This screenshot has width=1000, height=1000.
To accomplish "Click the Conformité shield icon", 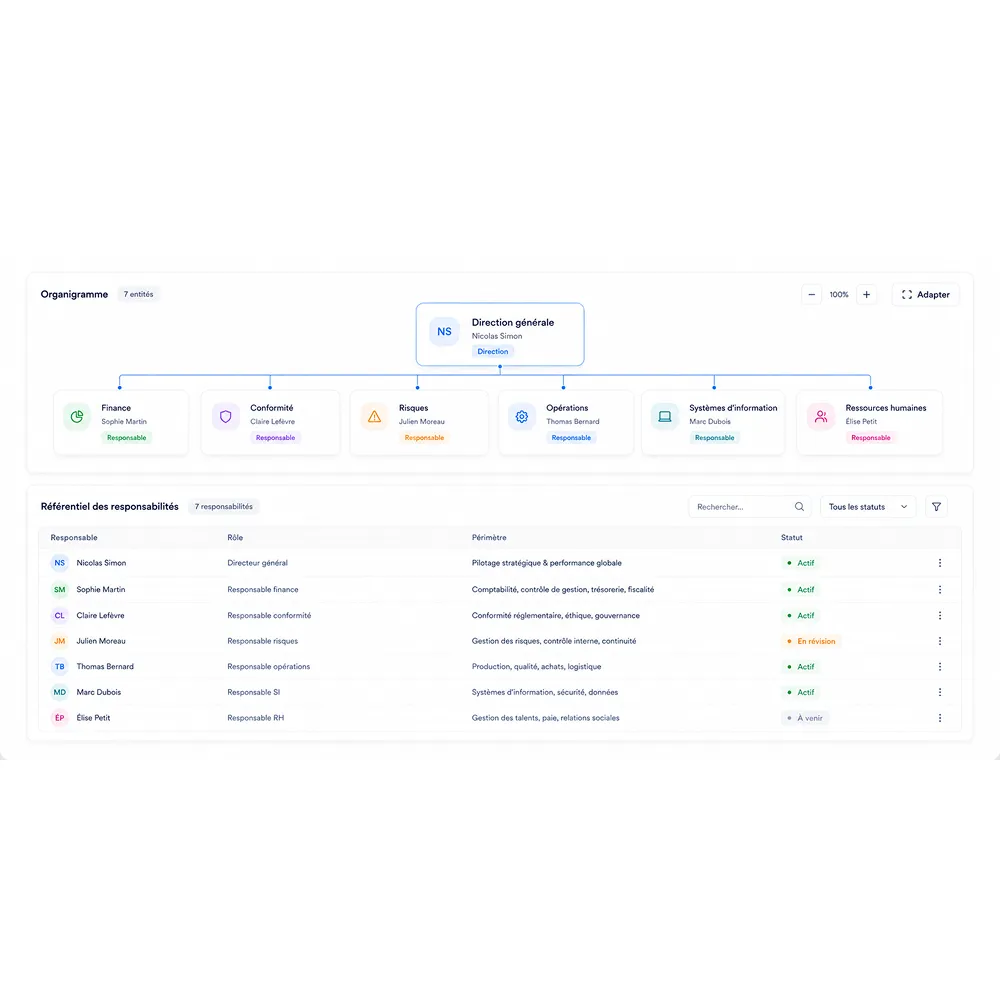I will (x=226, y=416).
